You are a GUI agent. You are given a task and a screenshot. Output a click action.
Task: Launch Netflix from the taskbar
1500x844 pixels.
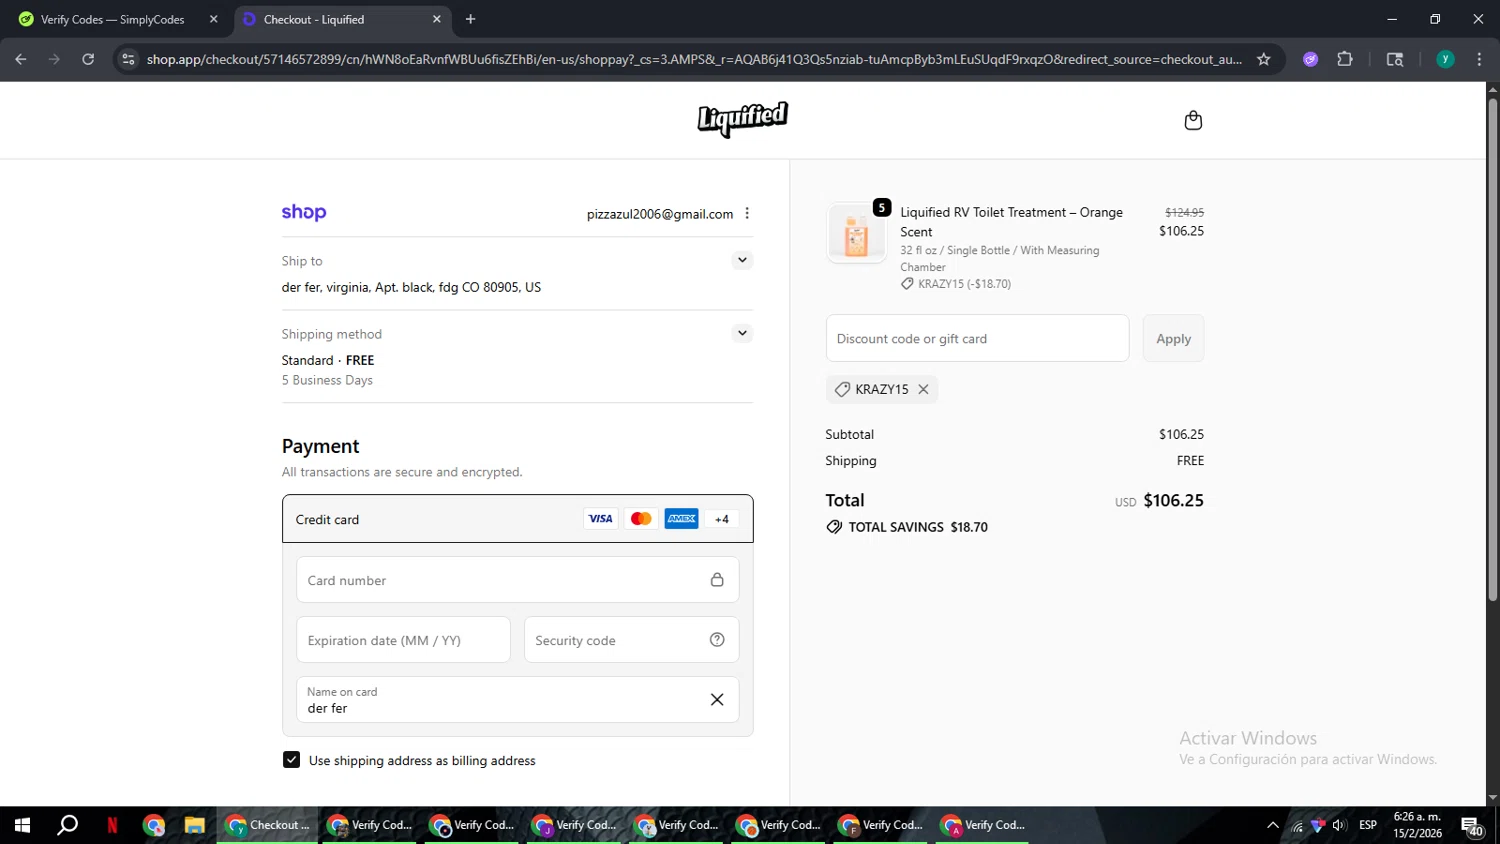(112, 825)
